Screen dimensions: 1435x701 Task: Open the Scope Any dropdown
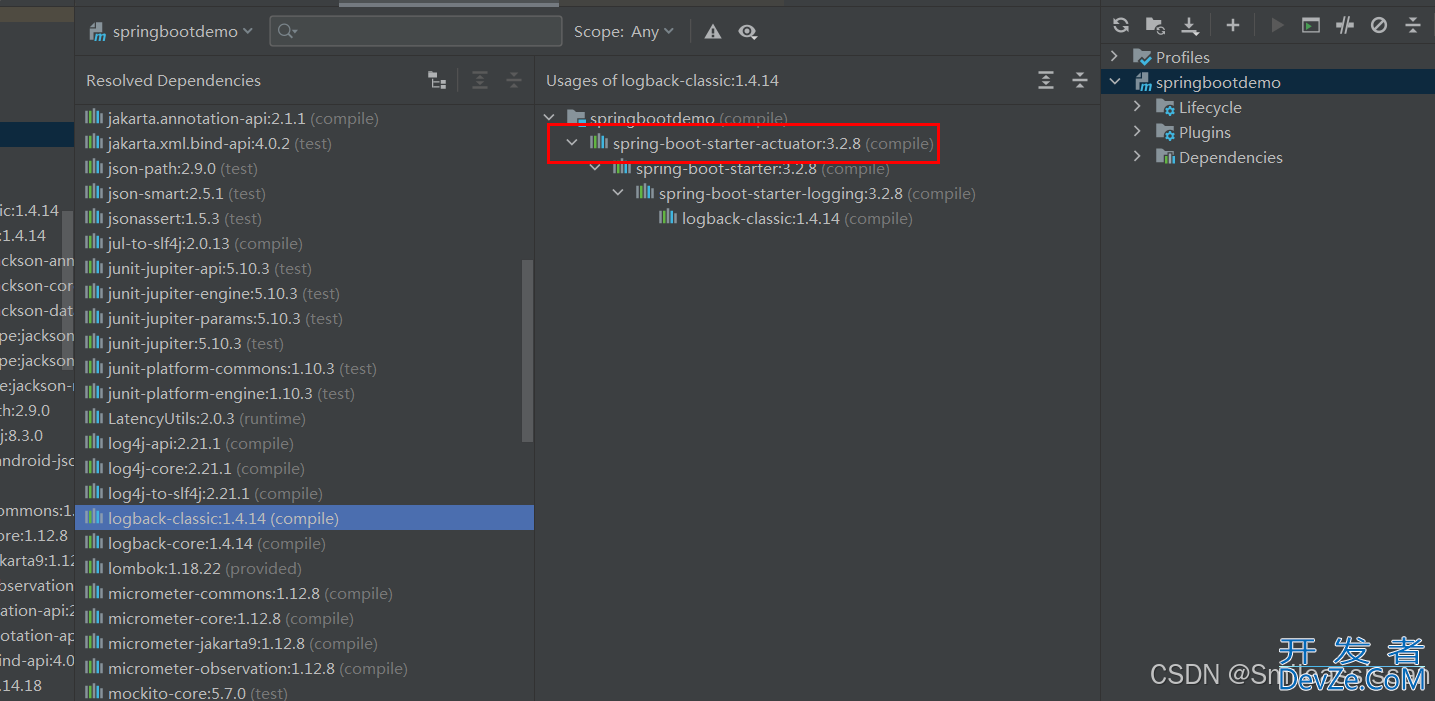click(x=624, y=32)
